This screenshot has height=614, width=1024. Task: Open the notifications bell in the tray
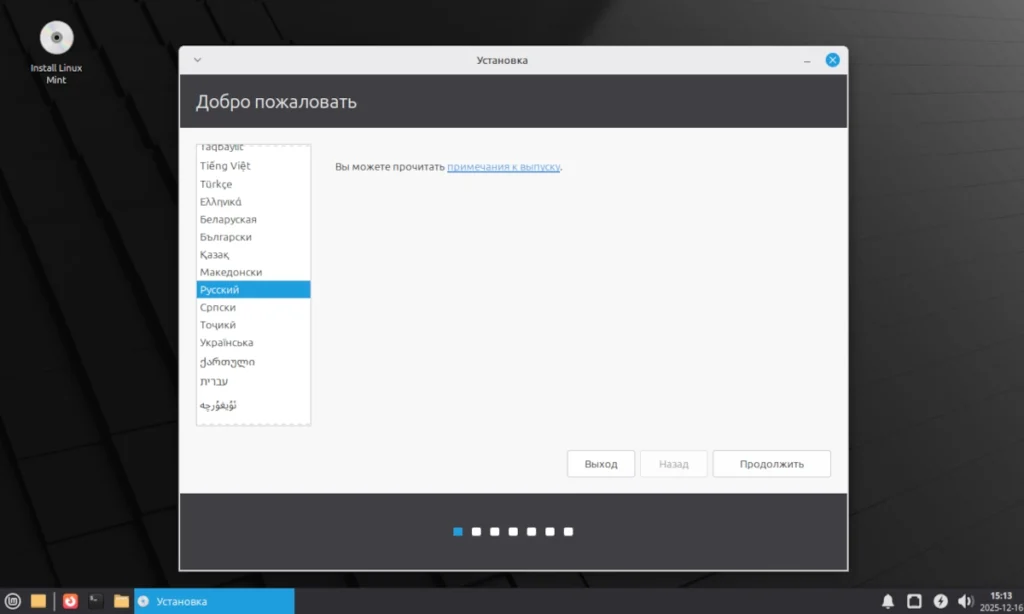coord(888,601)
